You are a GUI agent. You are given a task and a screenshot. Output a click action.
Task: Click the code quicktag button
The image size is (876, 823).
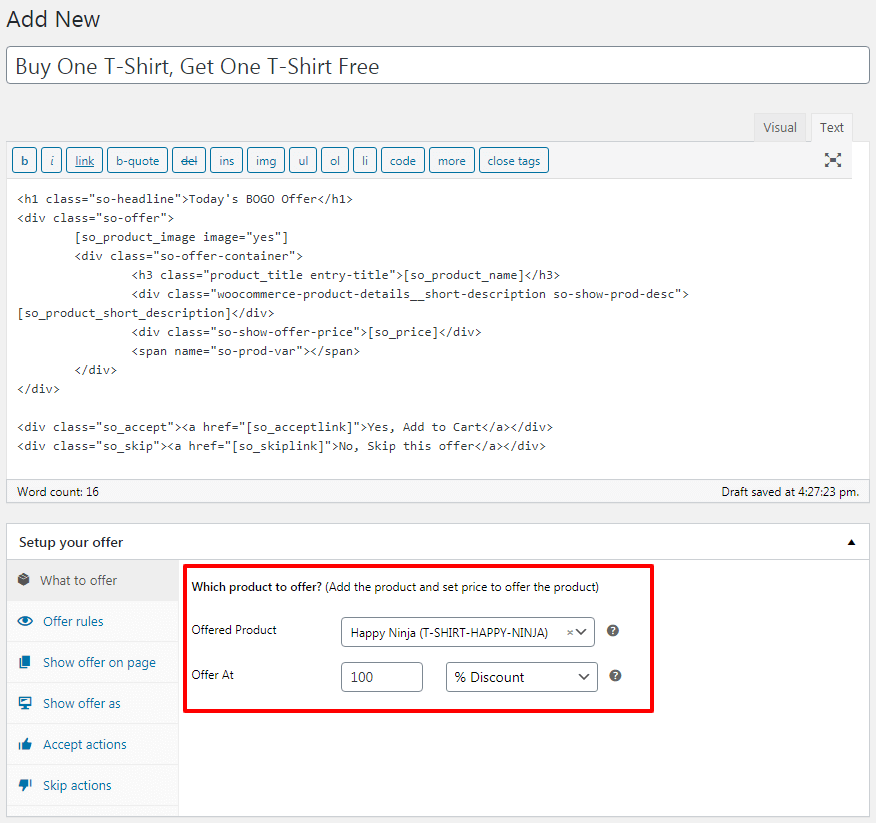(x=403, y=160)
